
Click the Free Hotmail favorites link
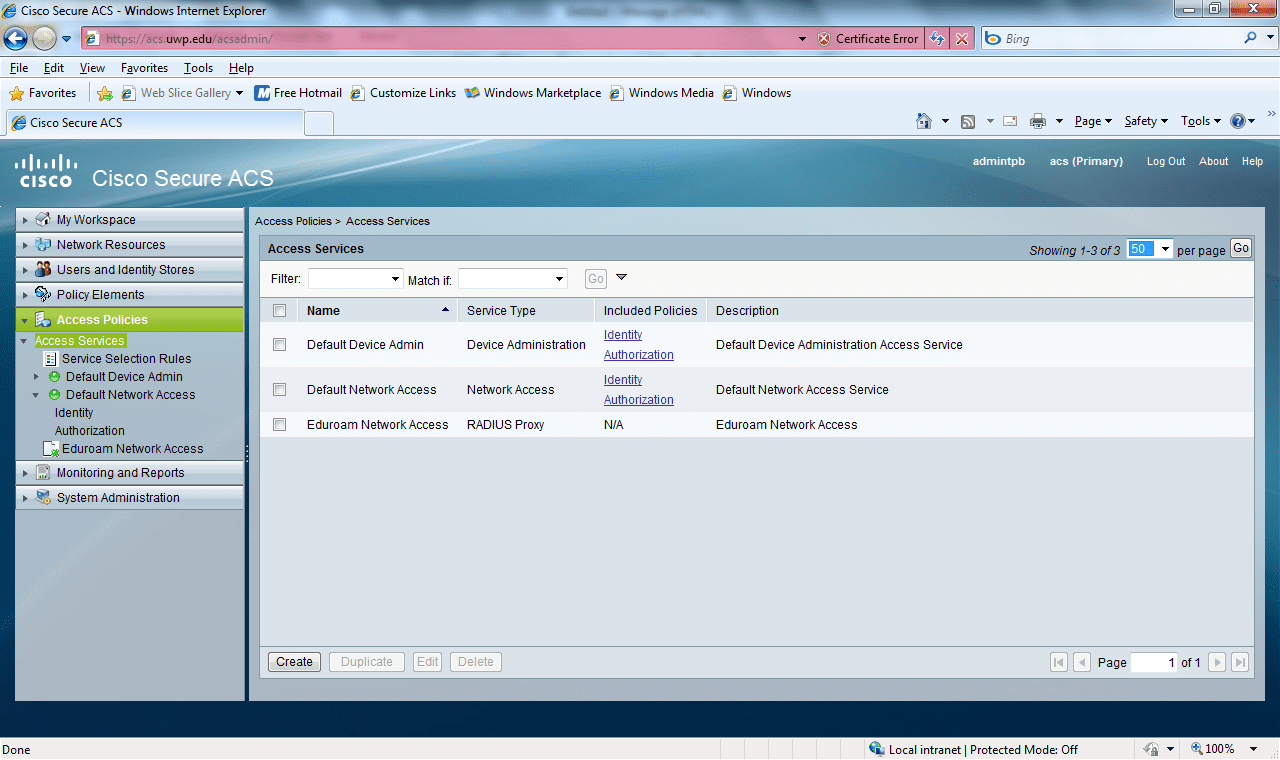click(x=298, y=93)
